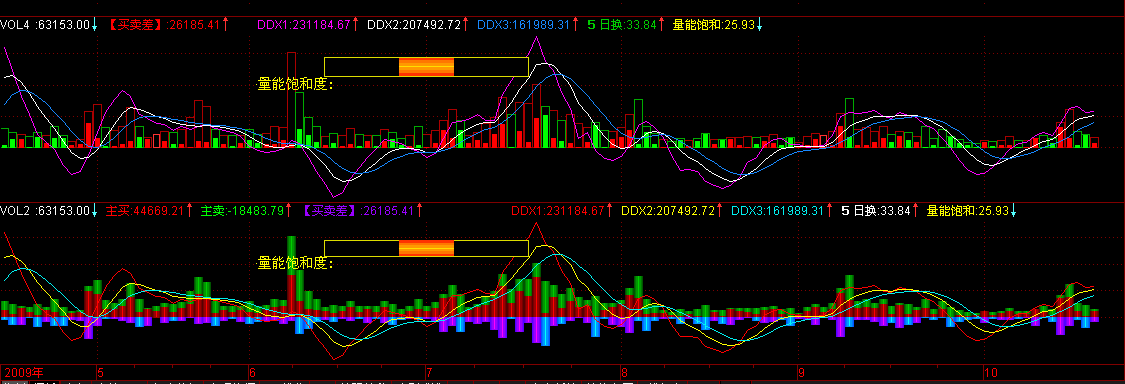Click the 量能饱和度 gauge bar in VOL2 panel
This screenshot has height=384, width=1125.
[426, 248]
